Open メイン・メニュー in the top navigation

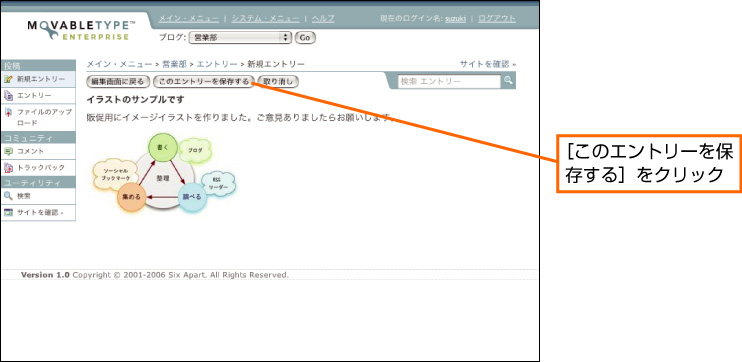(x=189, y=18)
